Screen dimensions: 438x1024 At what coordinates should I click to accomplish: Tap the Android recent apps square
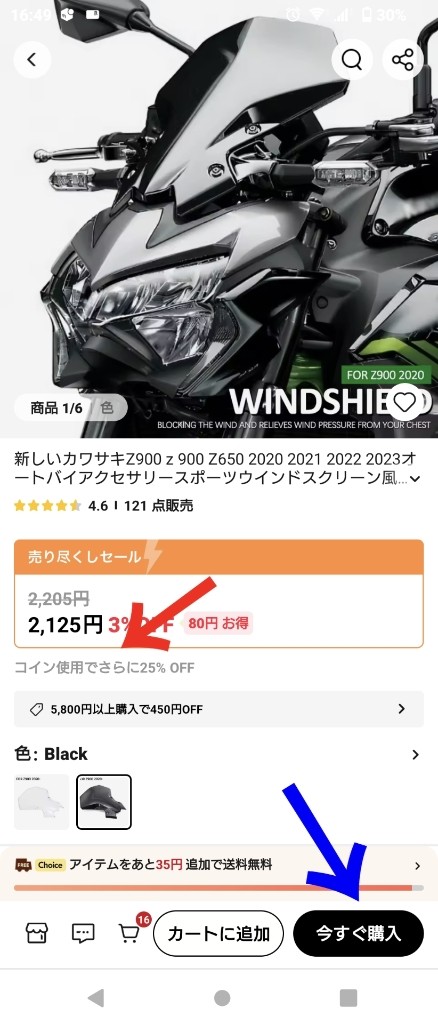pyautogui.click(x=349, y=997)
